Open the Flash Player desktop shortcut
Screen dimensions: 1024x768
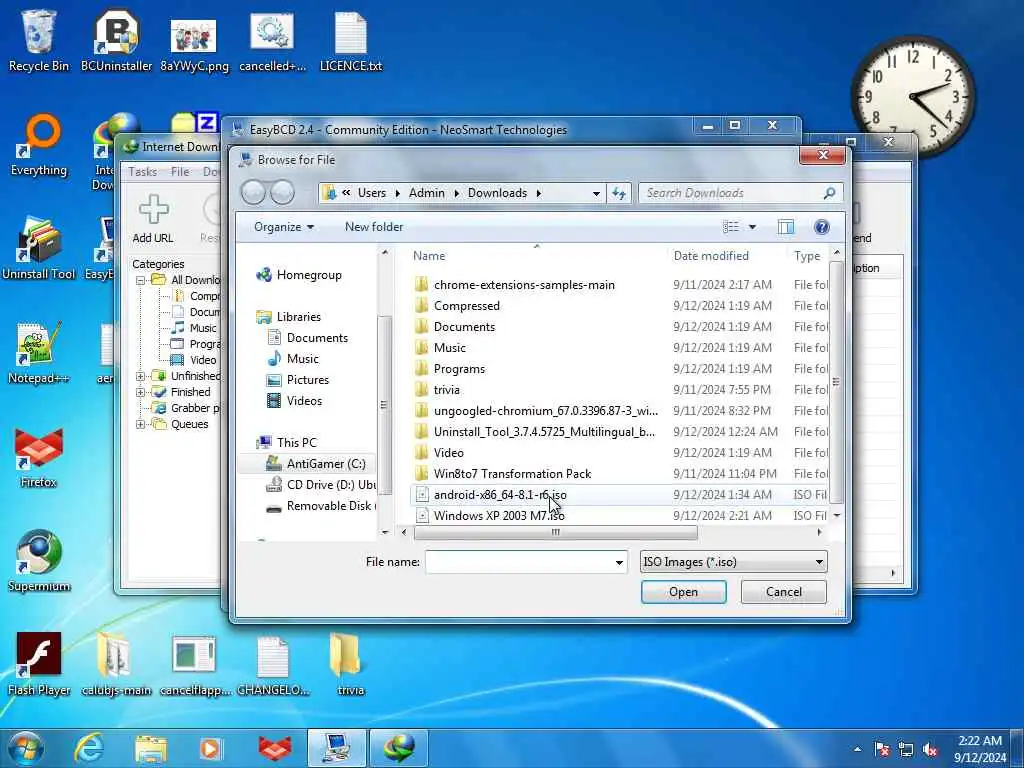point(39,665)
